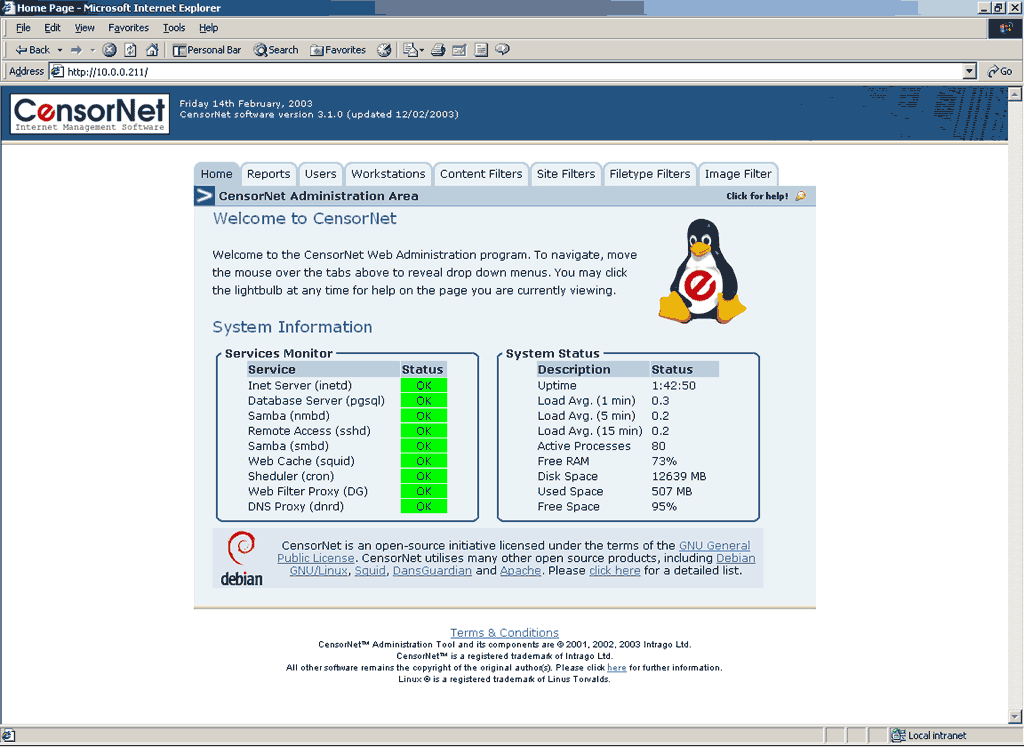Click the Back arrow button
The height and width of the screenshot is (747, 1024).
pyautogui.click(x=33, y=50)
